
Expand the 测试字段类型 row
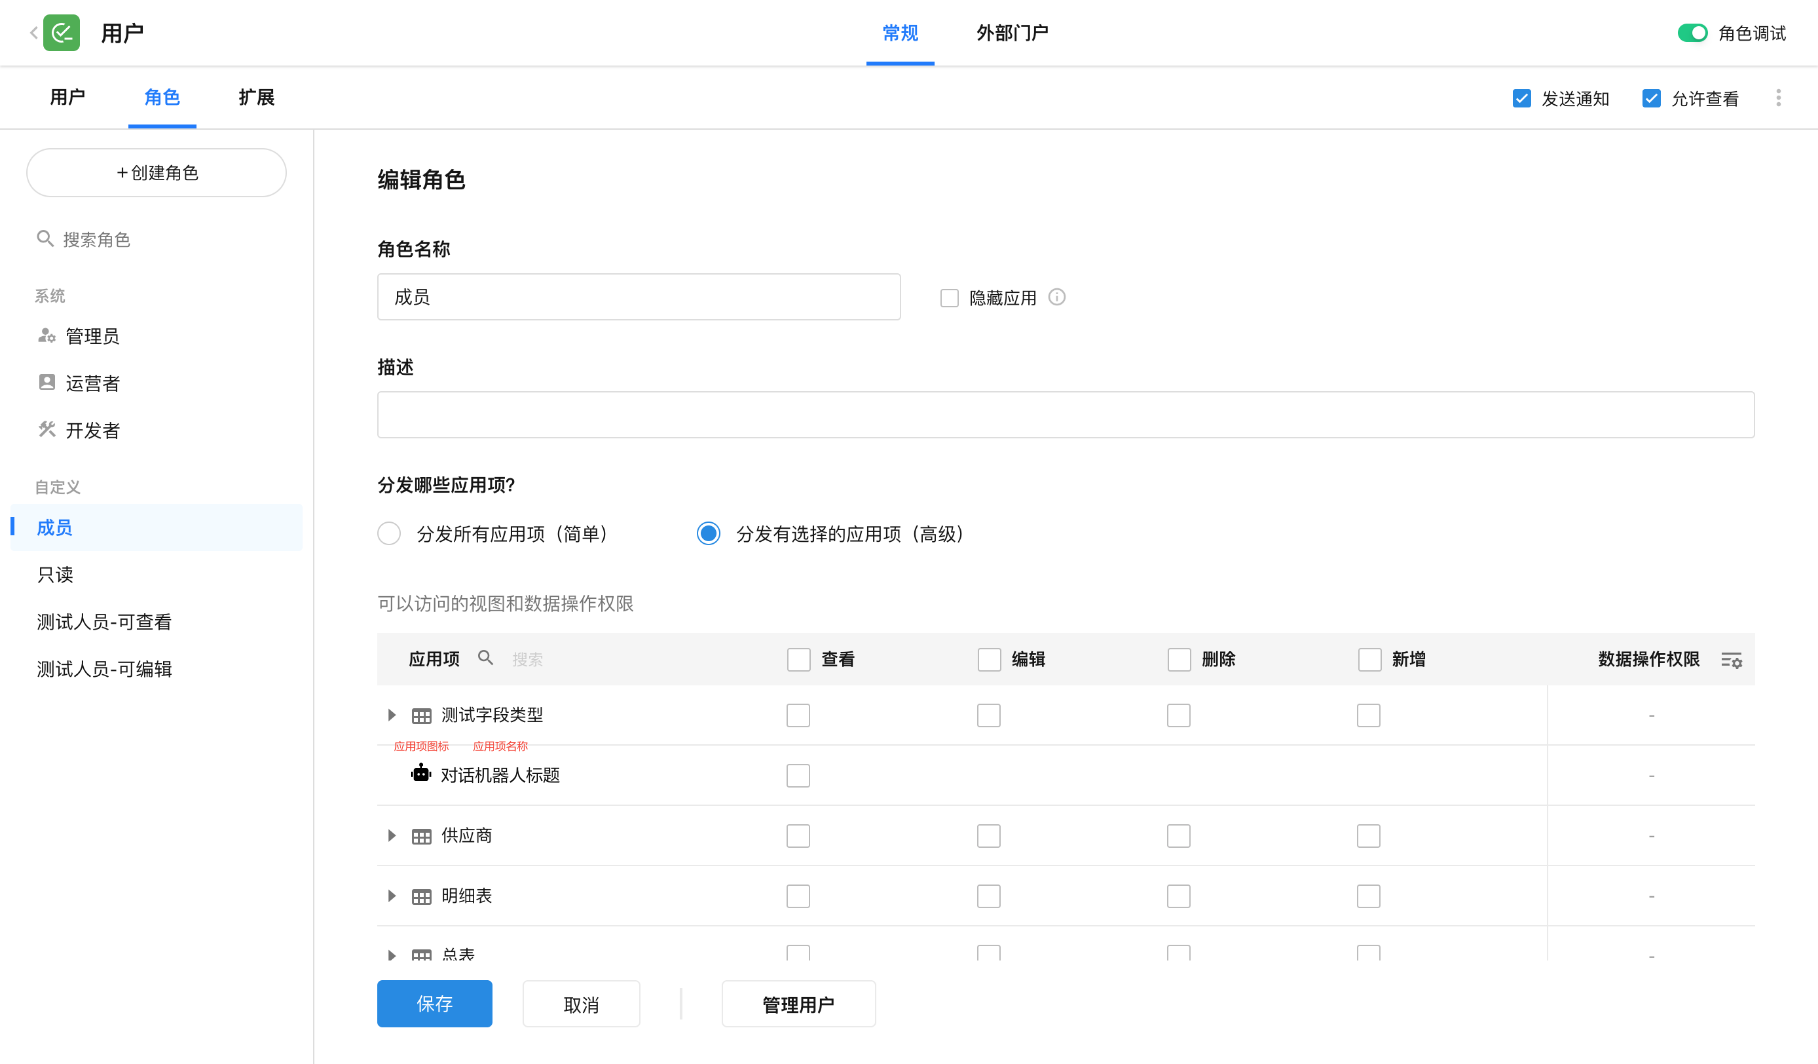coord(392,715)
